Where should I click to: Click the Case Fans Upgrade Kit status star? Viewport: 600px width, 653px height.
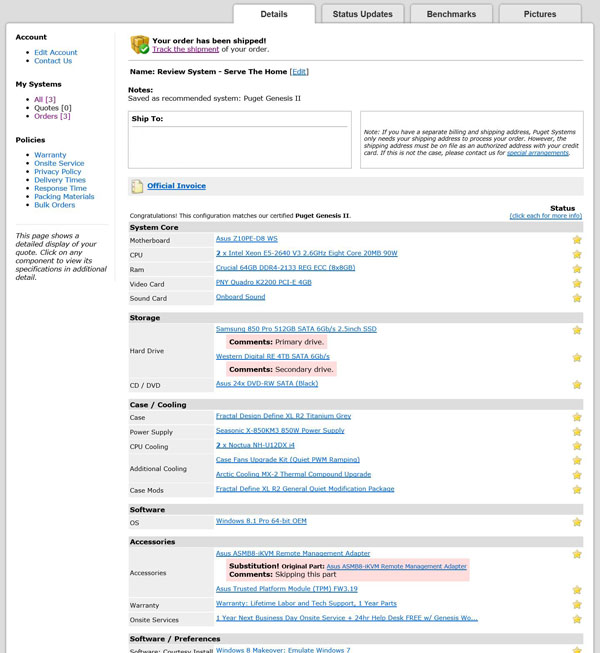[577, 460]
